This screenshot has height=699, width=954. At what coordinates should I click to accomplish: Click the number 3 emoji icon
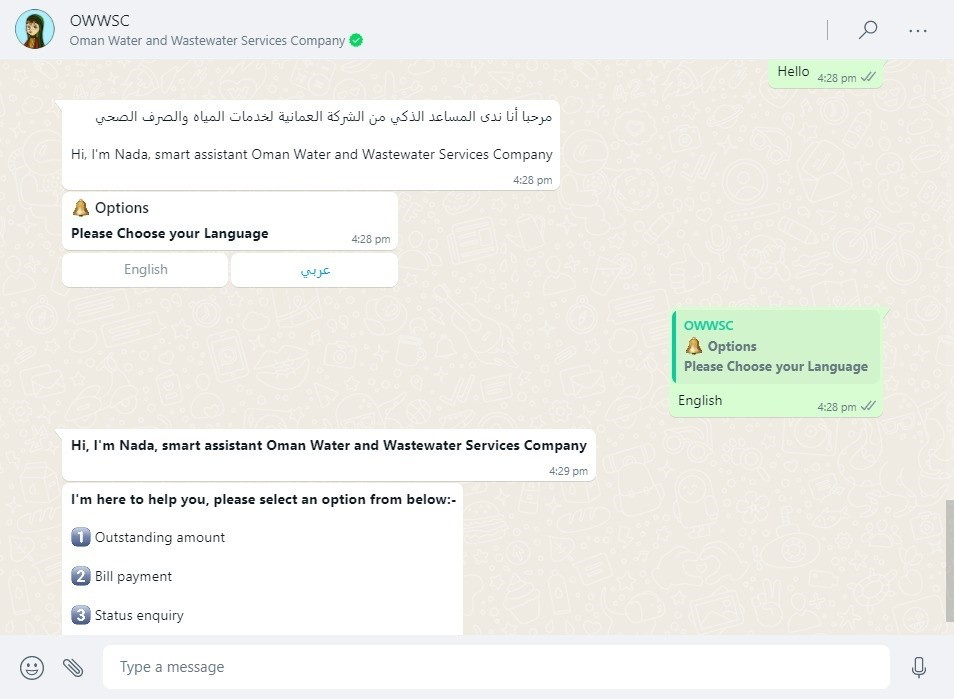coord(80,615)
